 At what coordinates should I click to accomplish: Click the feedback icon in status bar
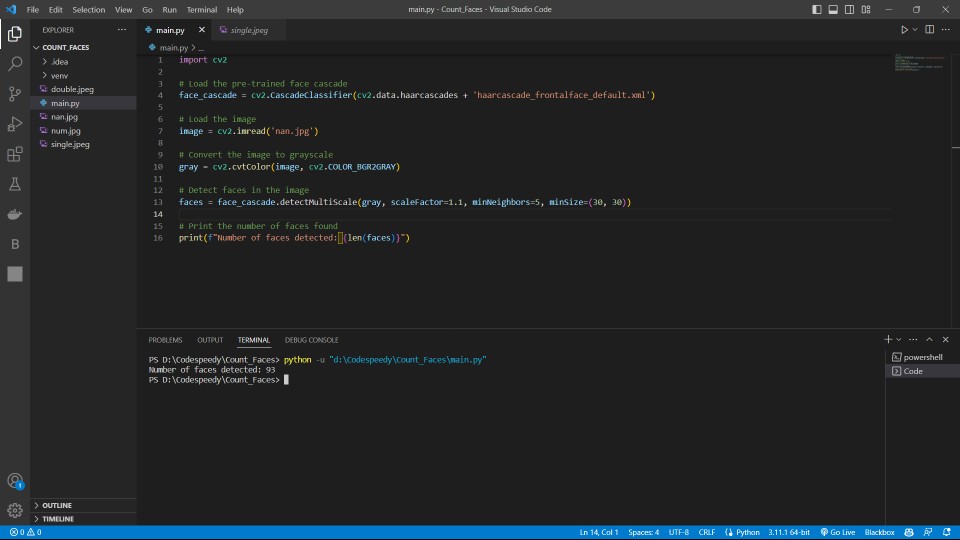(x=928, y=532)
